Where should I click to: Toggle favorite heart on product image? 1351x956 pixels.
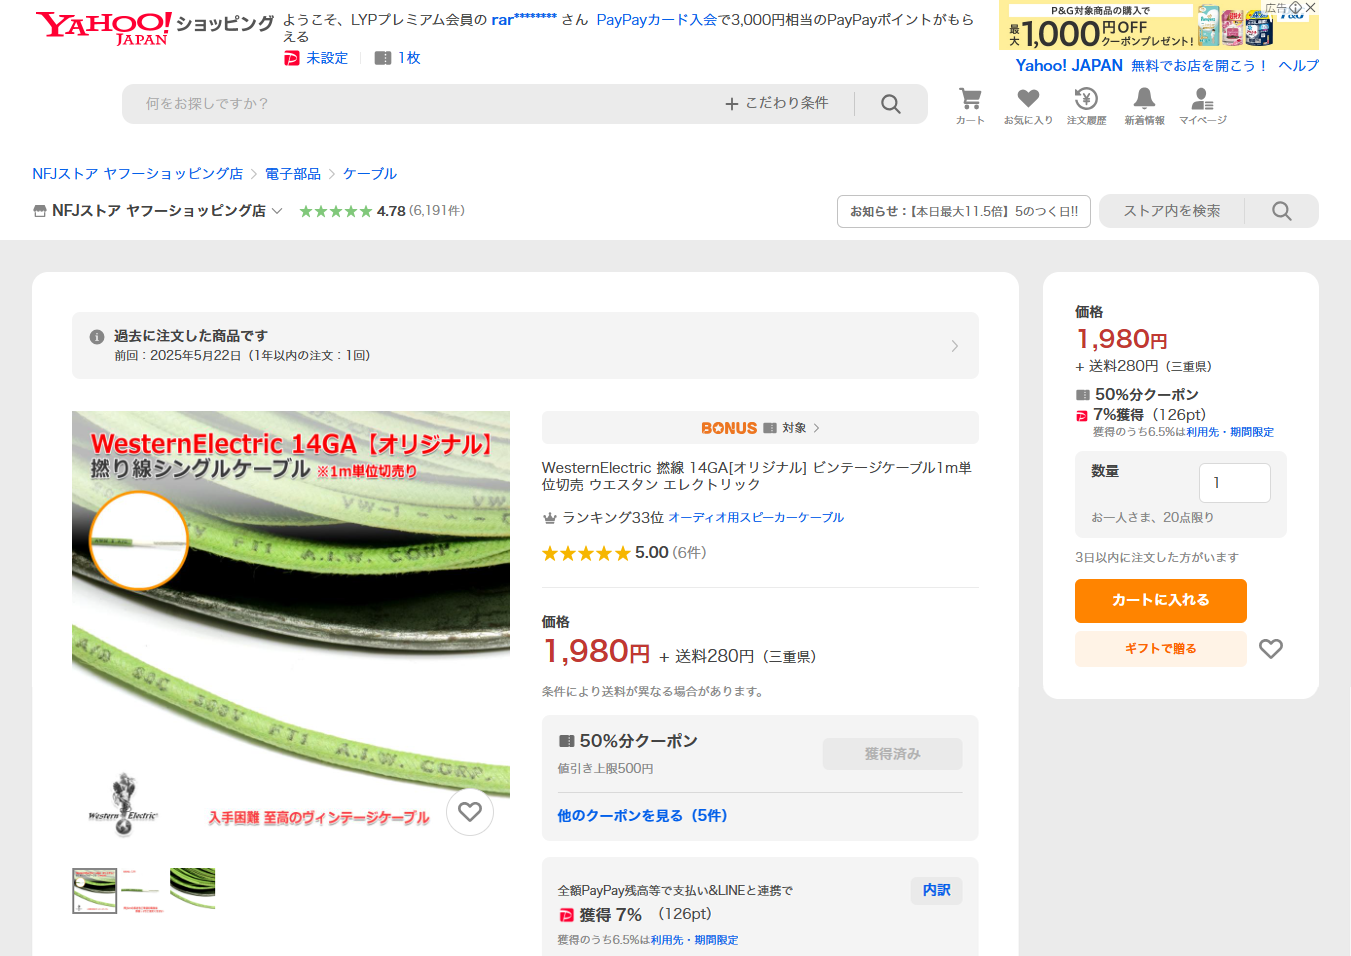[x=470, y=812]
